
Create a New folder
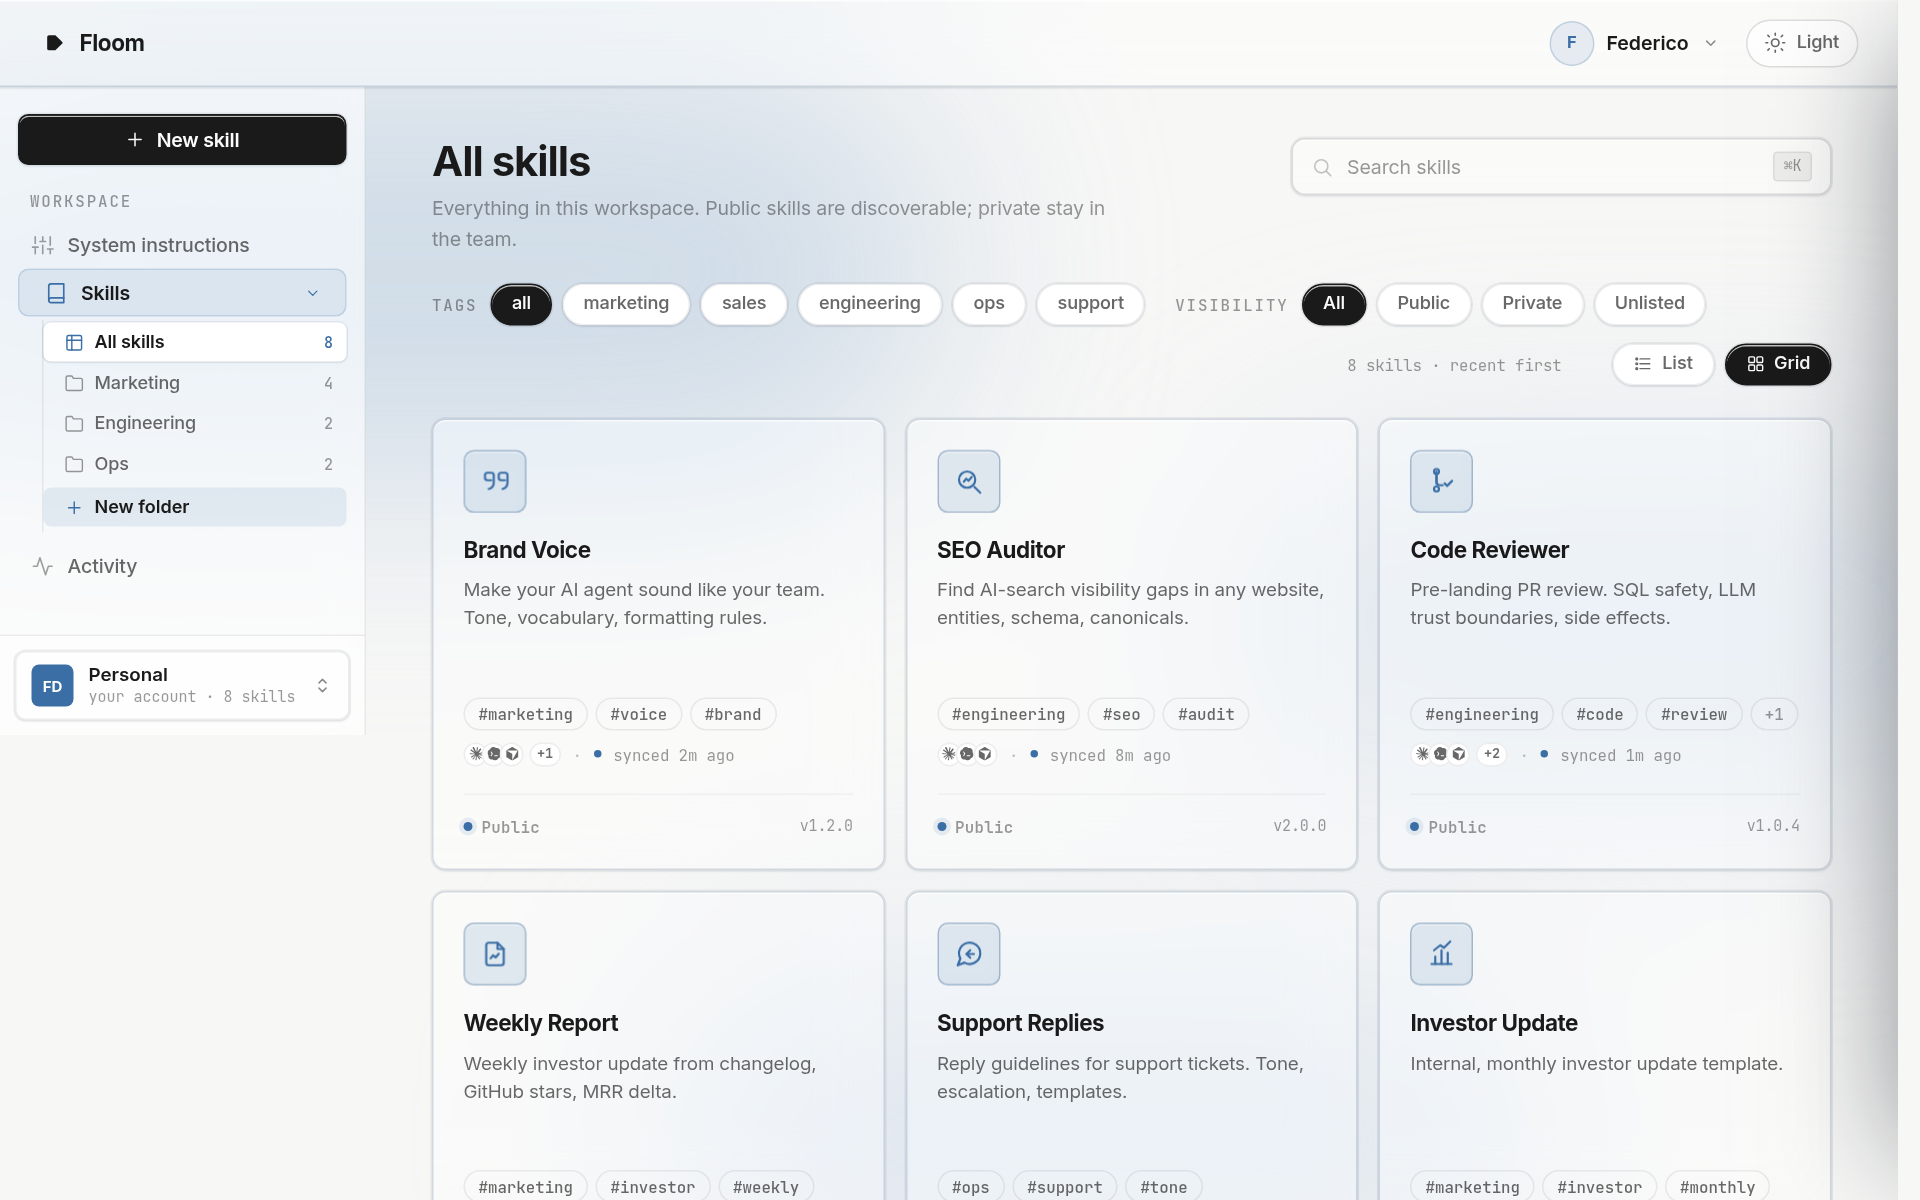(x=195, y=507)
